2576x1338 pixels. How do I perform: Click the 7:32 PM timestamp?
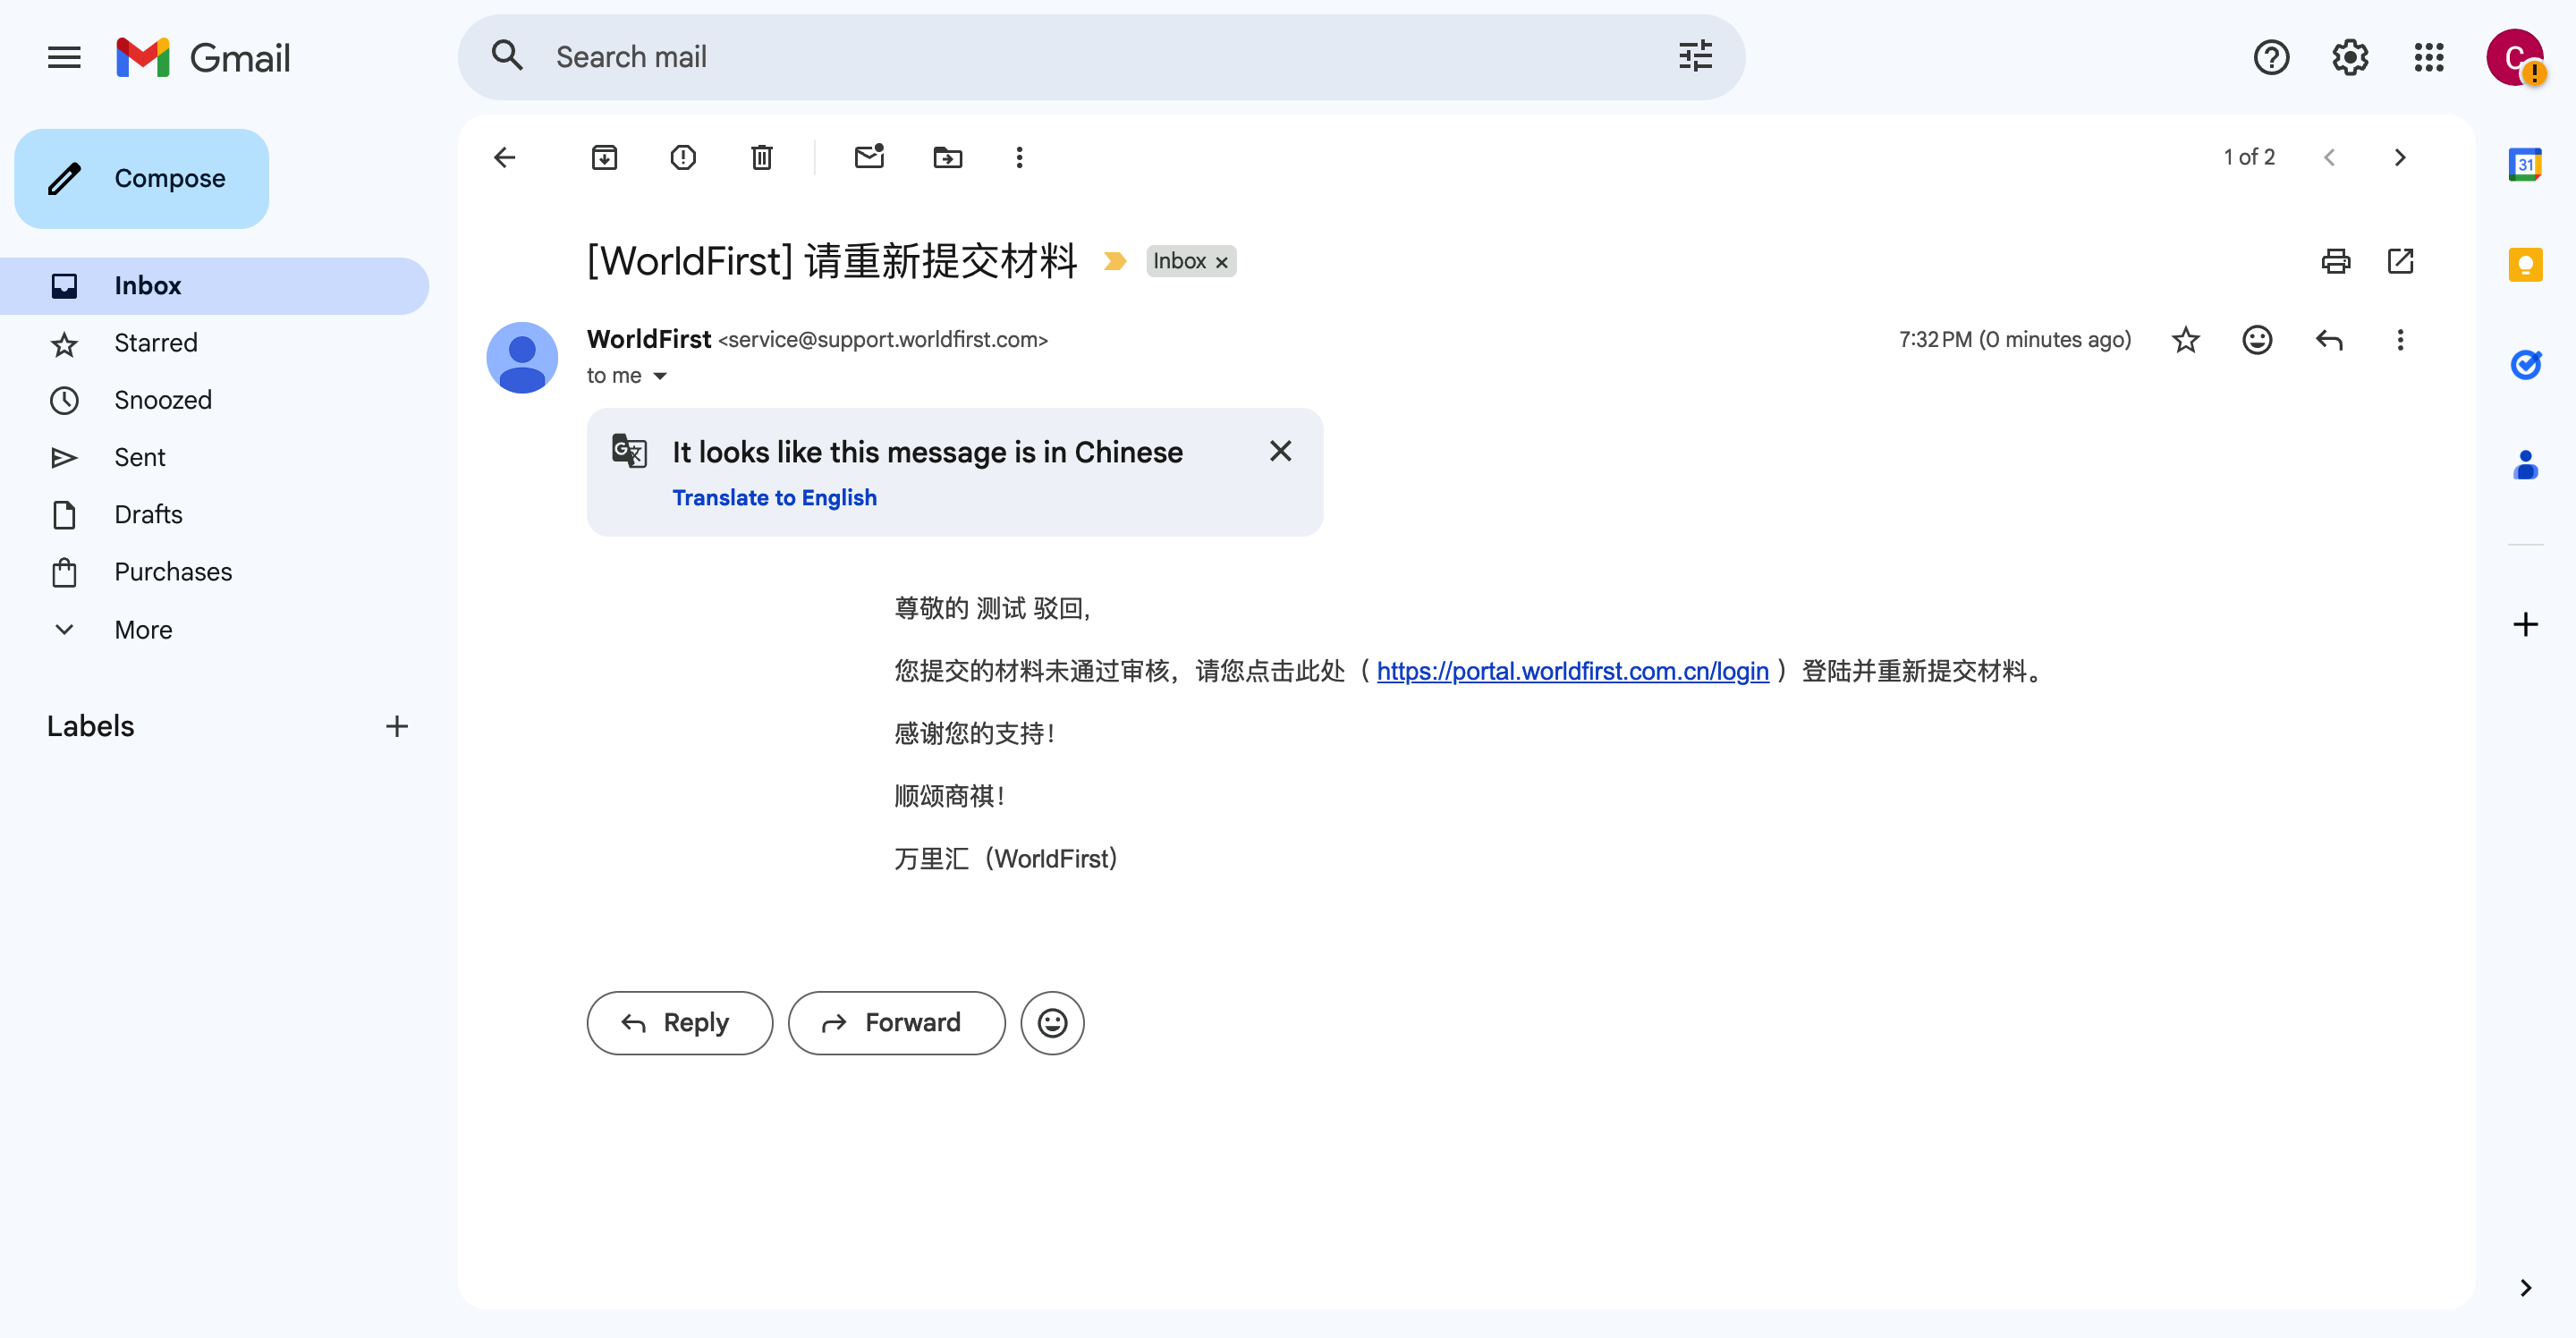tap(2014, 340)
